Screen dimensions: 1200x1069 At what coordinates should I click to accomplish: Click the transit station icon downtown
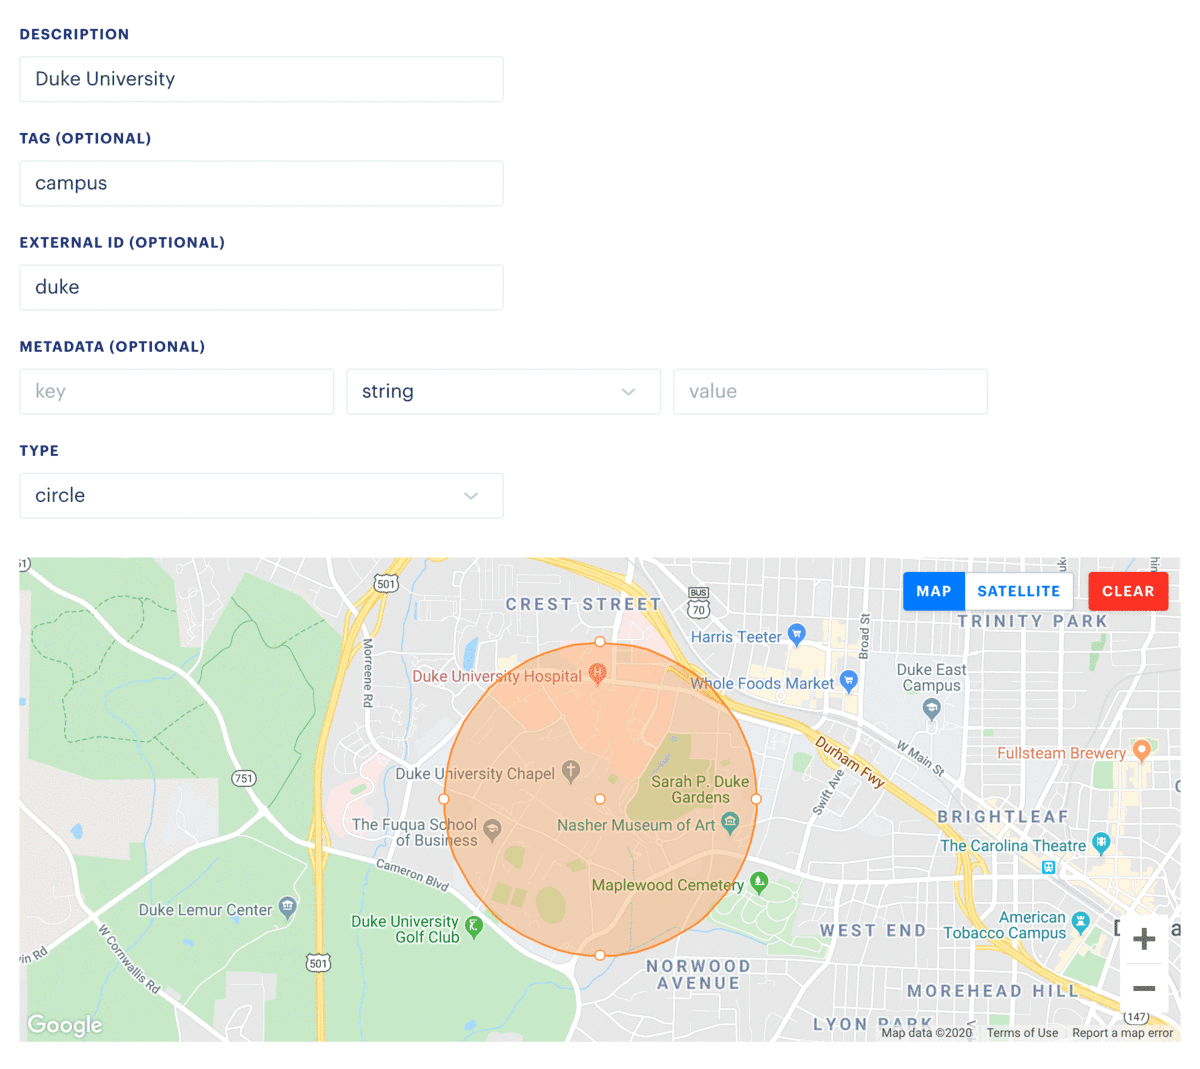pyautogui.click(x=1048, y=867)
